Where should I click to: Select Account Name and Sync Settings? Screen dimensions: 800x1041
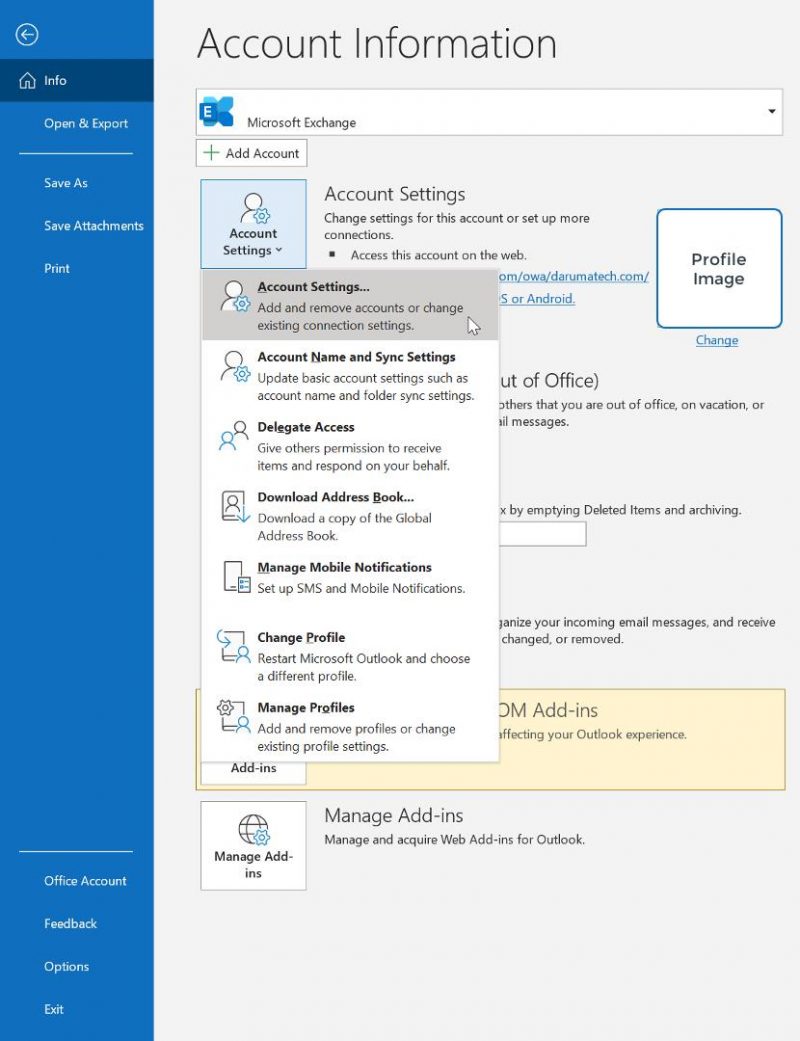(356, 357)
